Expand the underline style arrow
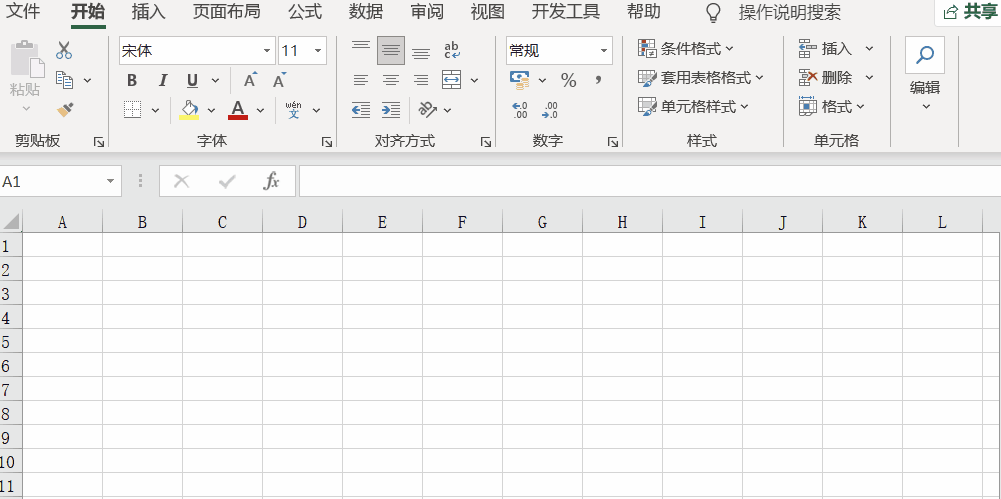The height and width of the screenshot is (499, 1001). click(x=215, y=80)
